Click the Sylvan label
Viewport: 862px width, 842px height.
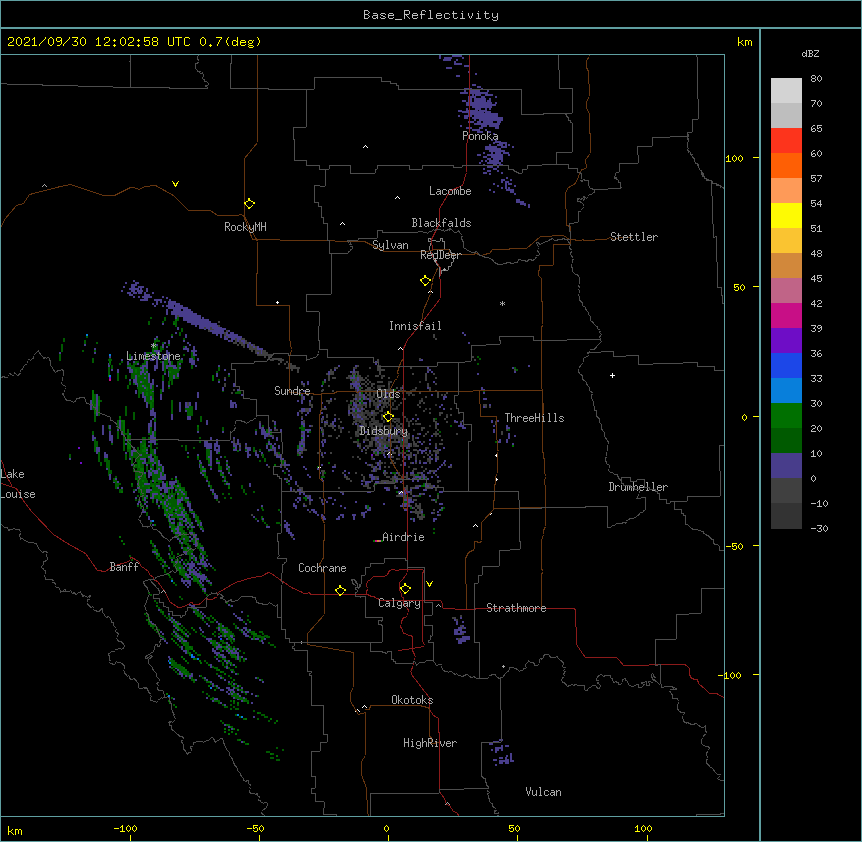pyautogui.click(x=390, y=245)
